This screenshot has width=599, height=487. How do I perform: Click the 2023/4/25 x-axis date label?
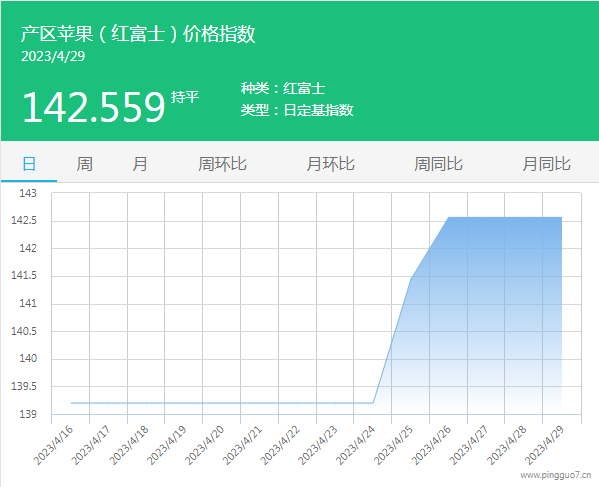point(394,445)
